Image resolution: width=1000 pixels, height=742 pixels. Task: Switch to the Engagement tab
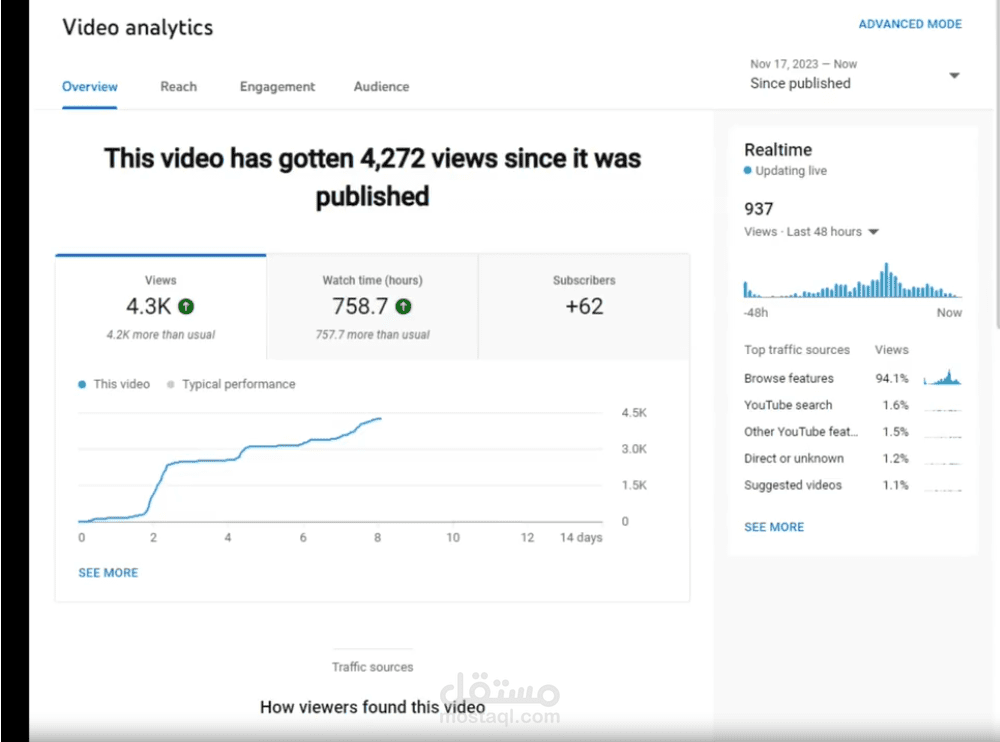277,87
